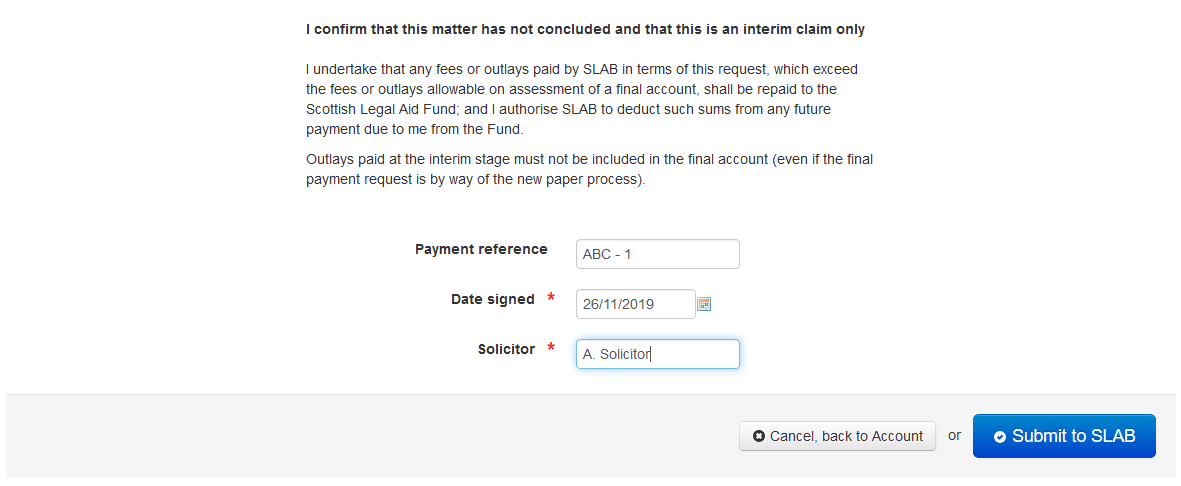The image size is (1181, 486).
Task: Click the X icon in Cancel button
Action: [x=758, y=436]
